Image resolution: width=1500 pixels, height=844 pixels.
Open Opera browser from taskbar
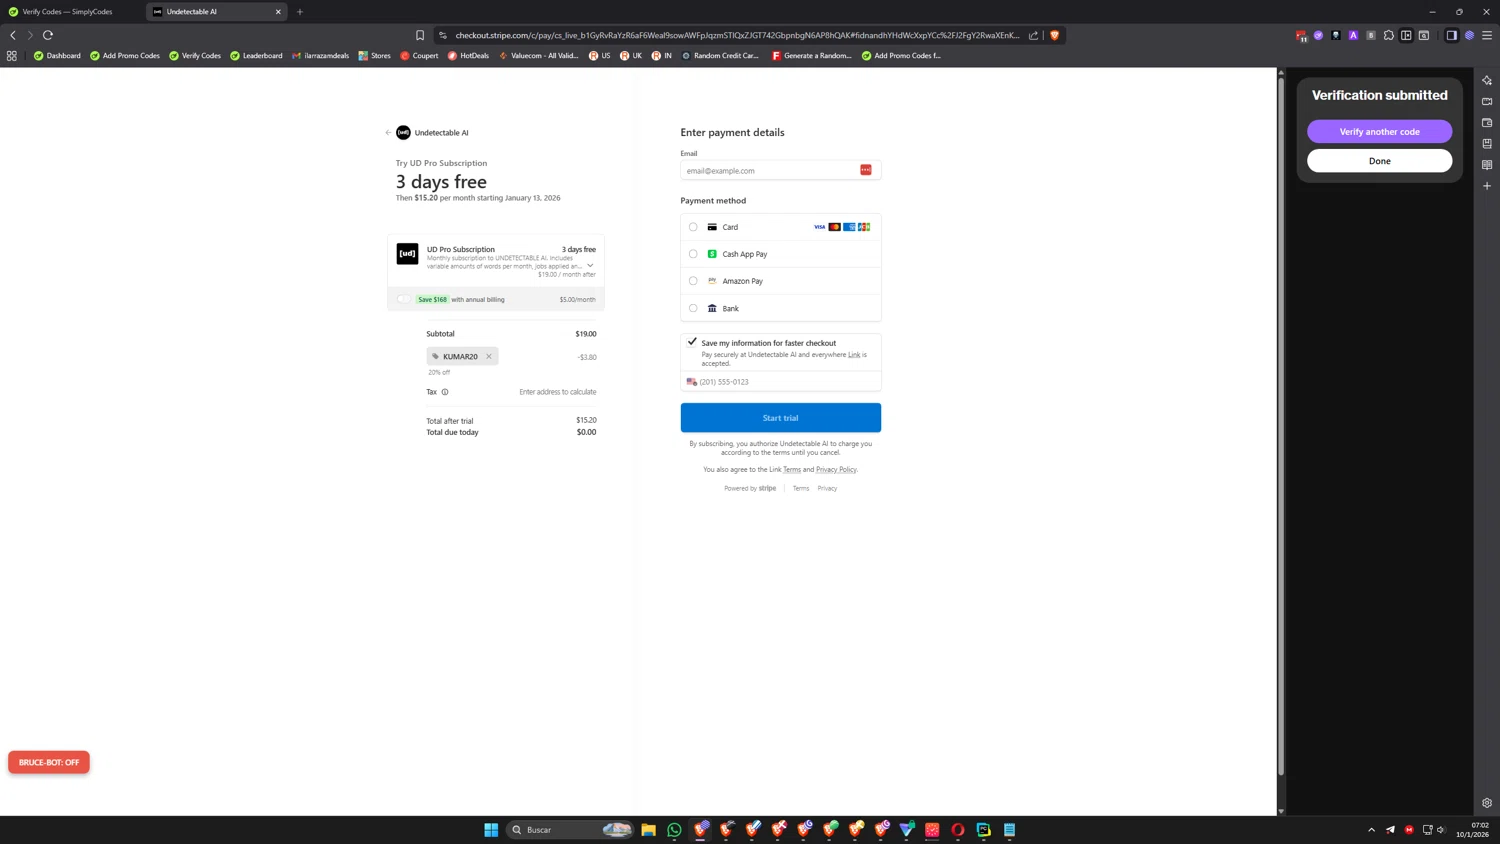[958, 830]
